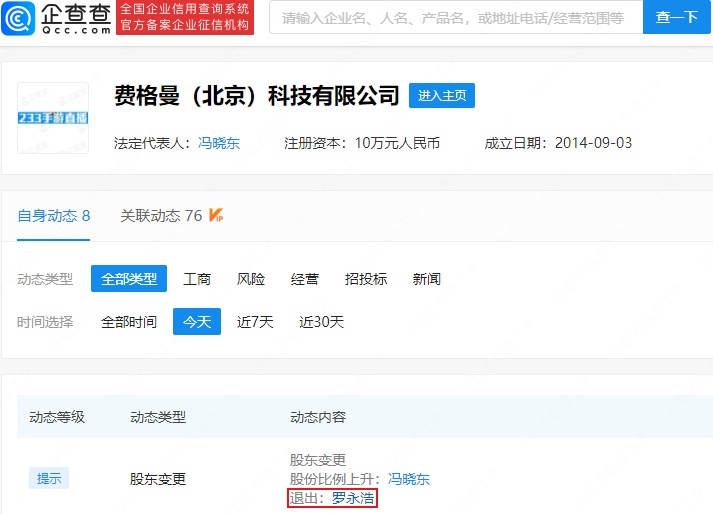
Task: Open exited shareholder 罗永浩 link
Action: (353, 498)
